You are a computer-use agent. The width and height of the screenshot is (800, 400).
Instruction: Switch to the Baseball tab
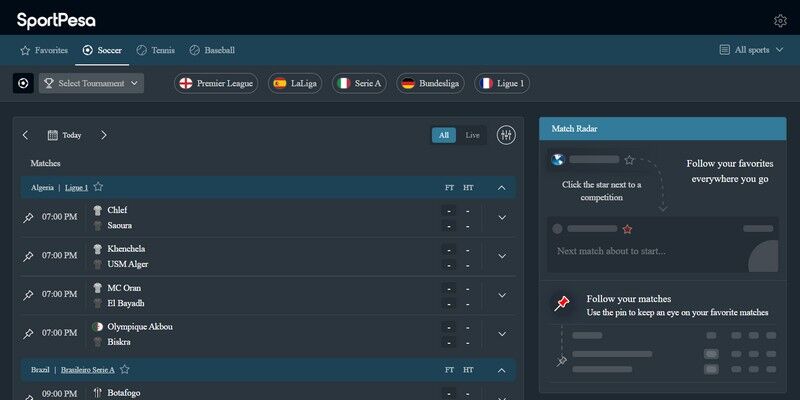(x=212, y=50)
